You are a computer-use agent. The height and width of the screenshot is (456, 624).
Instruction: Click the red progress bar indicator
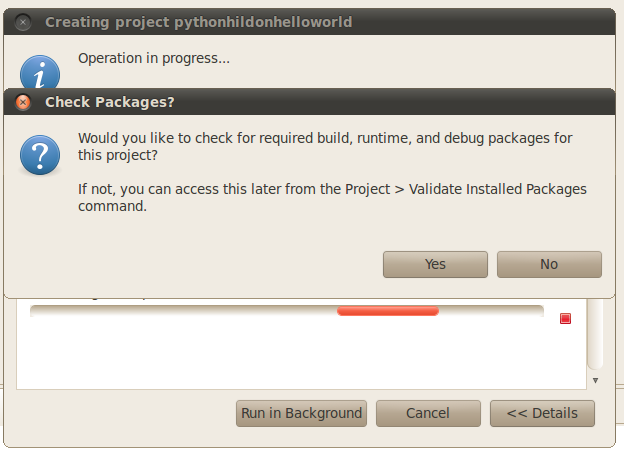(388, 311)
